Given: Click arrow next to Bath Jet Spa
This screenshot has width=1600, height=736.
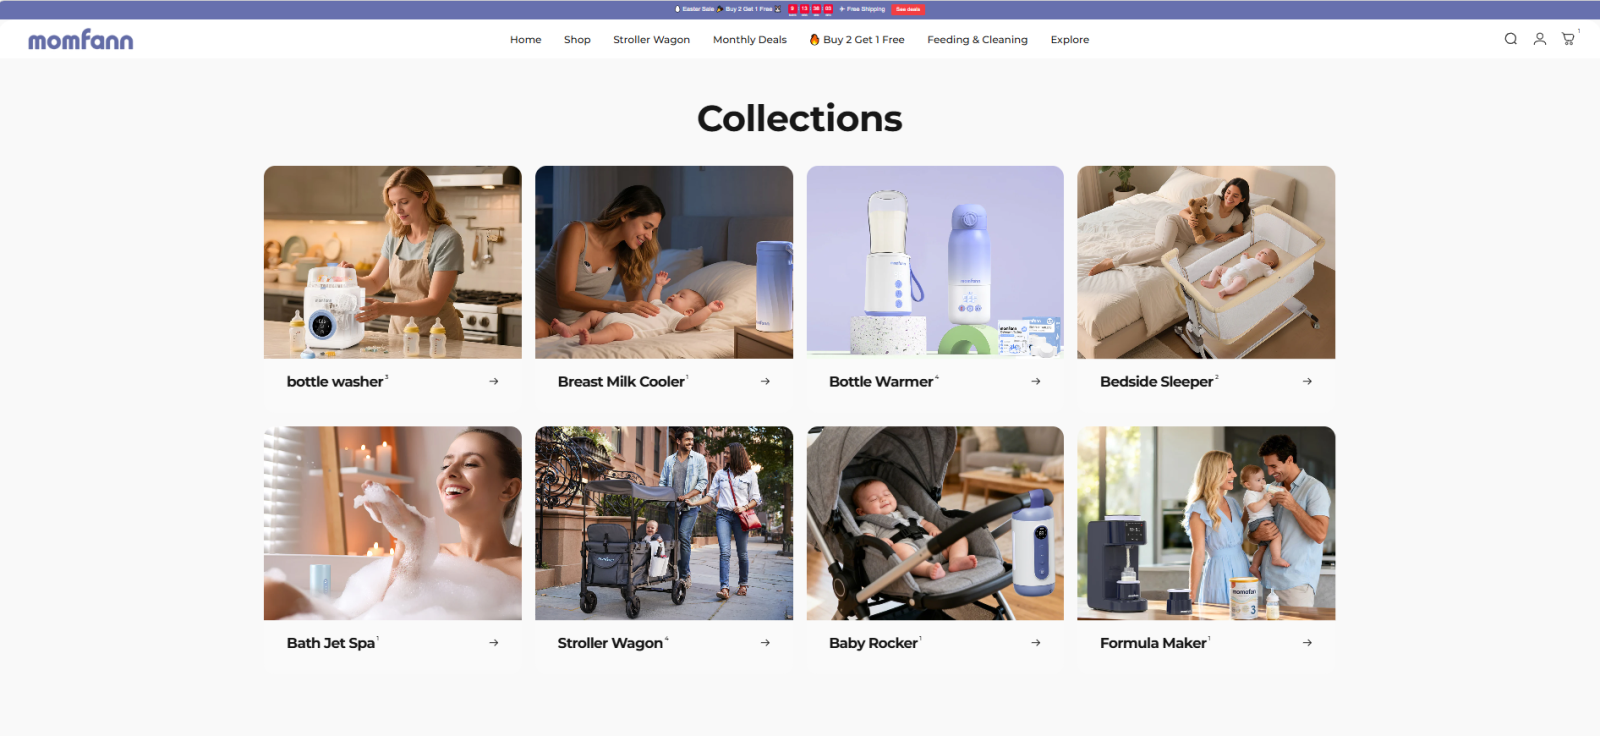Looking at the screenshot, I should (494, 643).
